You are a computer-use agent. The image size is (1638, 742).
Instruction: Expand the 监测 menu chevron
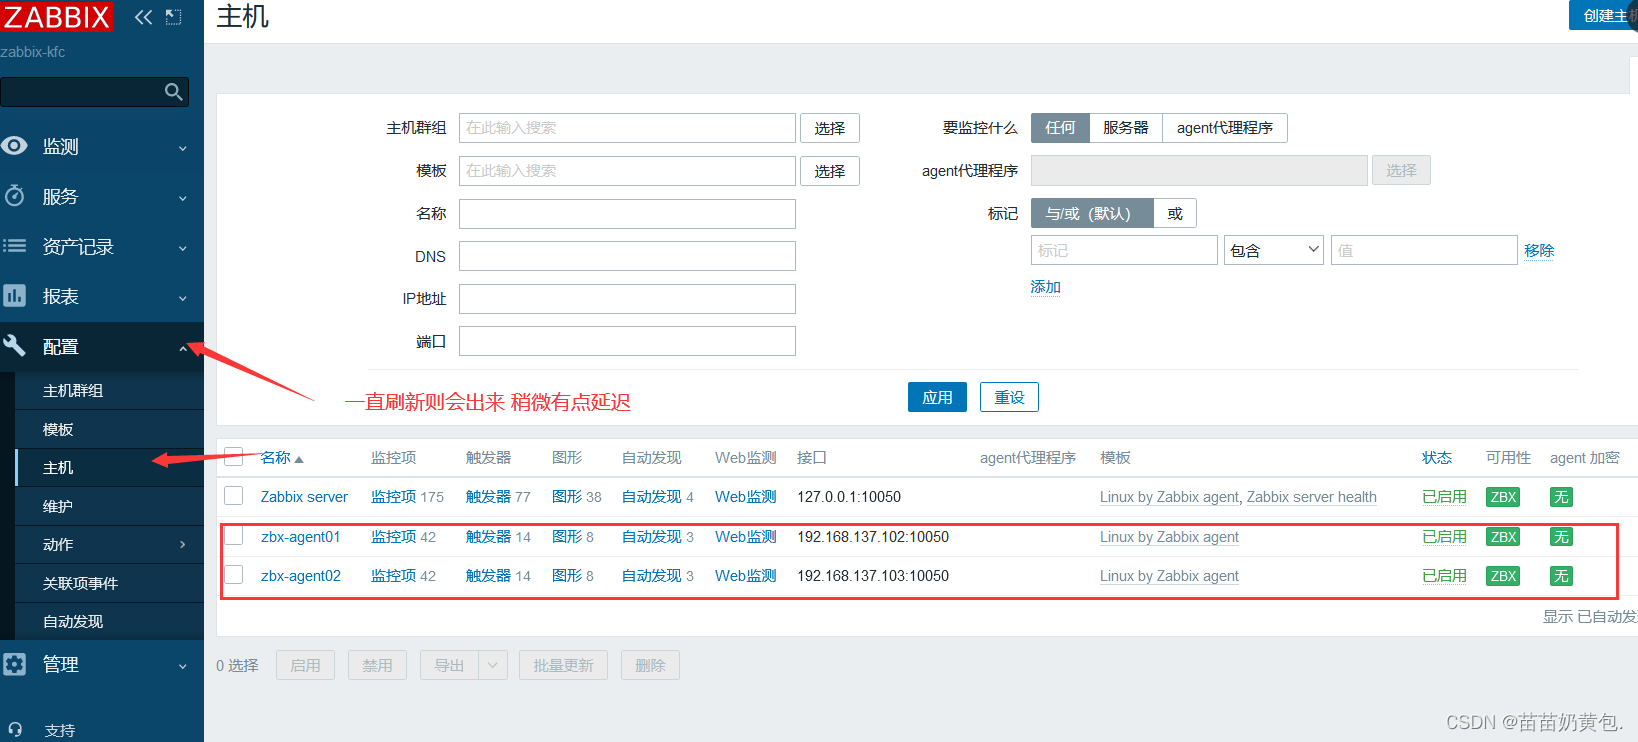(183, 148)
